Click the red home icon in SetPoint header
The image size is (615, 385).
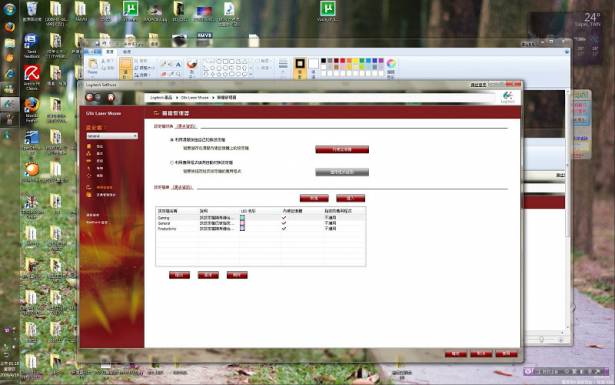[x=111, y=97]
